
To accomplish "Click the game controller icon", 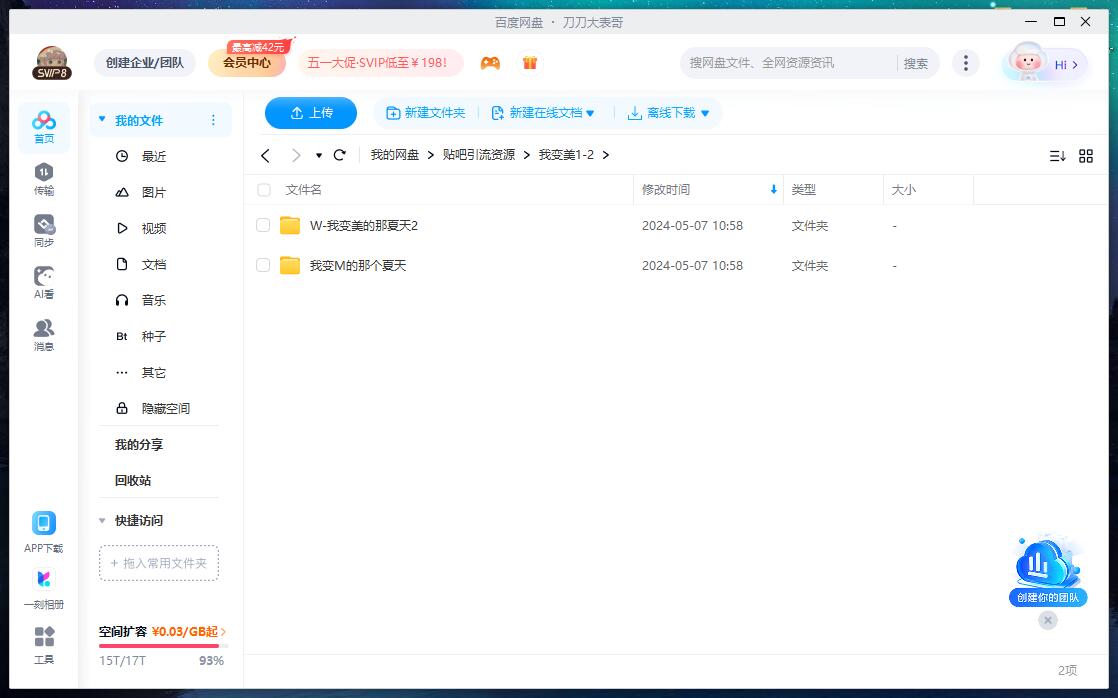I will click(x=490, y=63).
